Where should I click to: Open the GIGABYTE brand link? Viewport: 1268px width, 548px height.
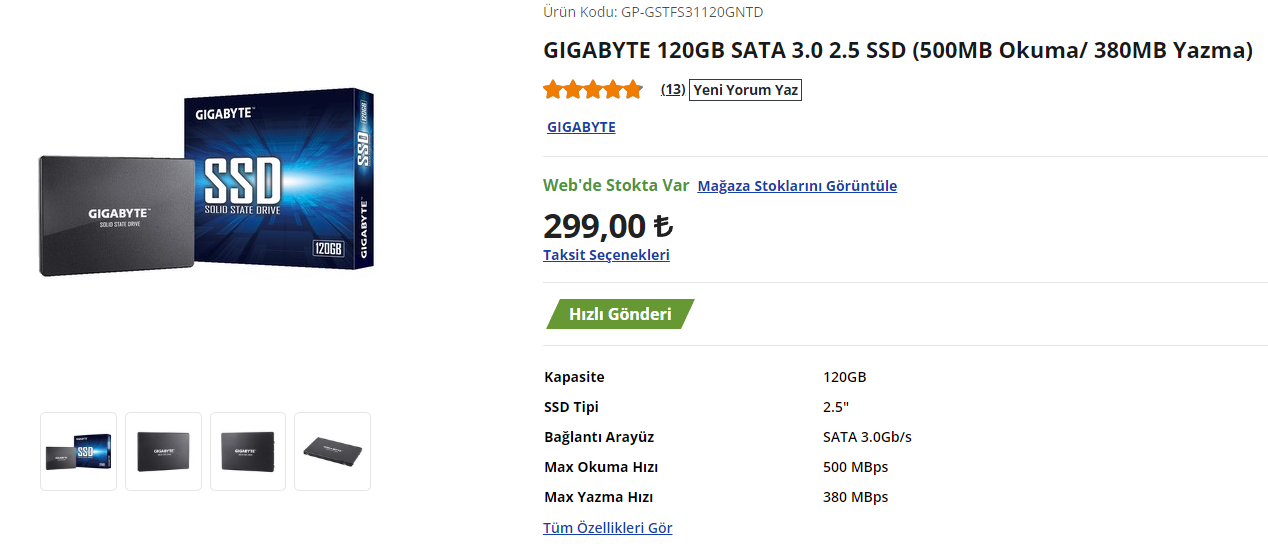[x=581, y=127]
